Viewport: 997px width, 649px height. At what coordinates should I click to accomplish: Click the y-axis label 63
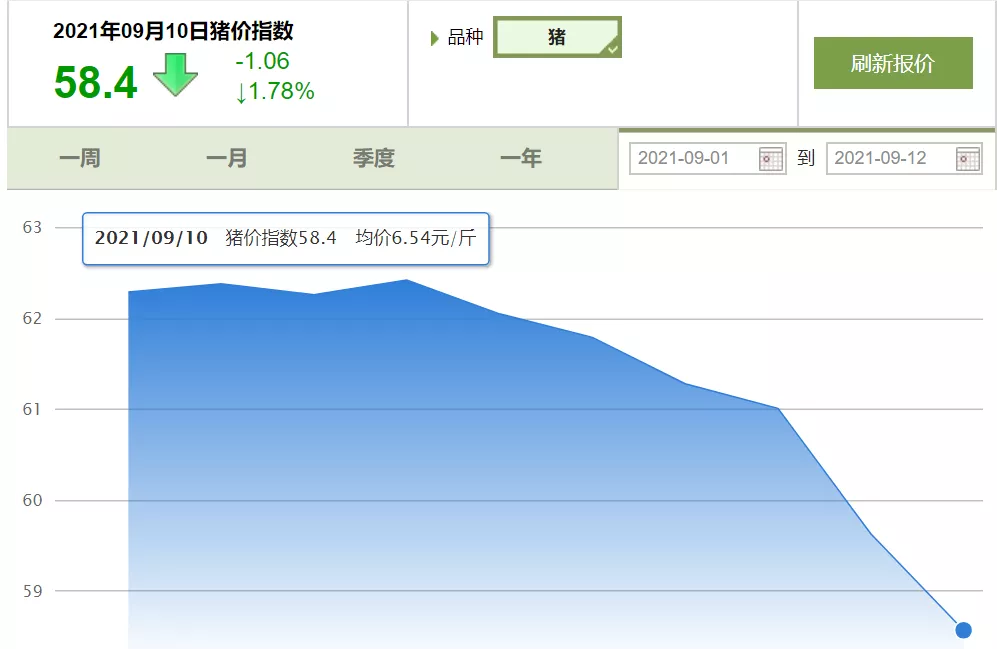32,227
